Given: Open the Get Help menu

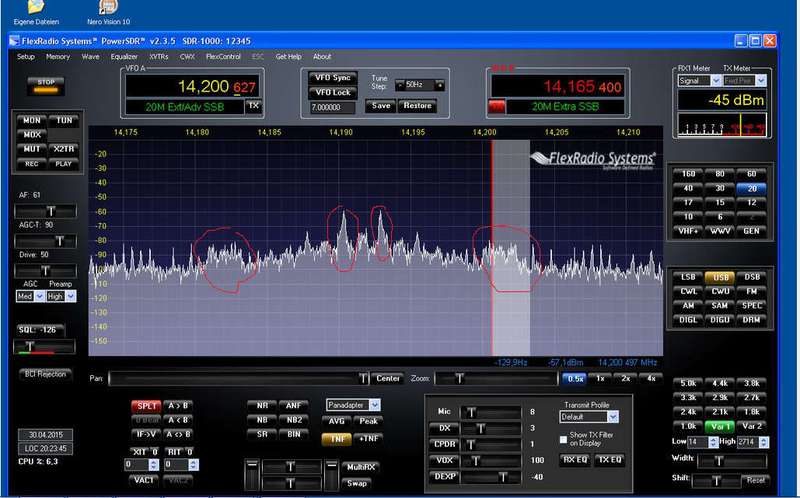Looking at the screenshot, I should click(289, 57).
